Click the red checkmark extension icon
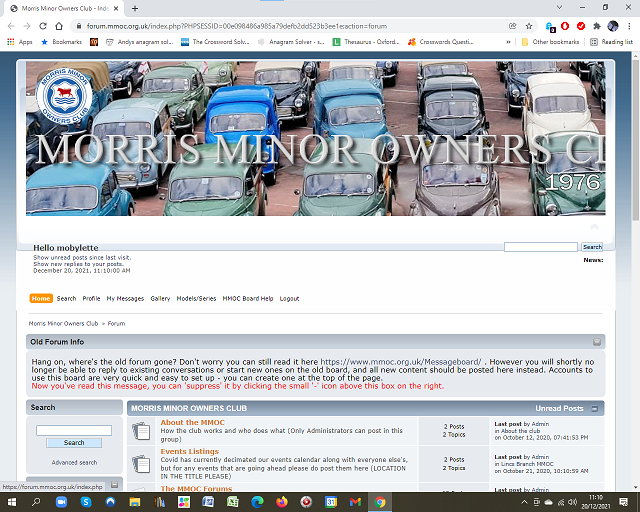 click(x=581, y=26)
